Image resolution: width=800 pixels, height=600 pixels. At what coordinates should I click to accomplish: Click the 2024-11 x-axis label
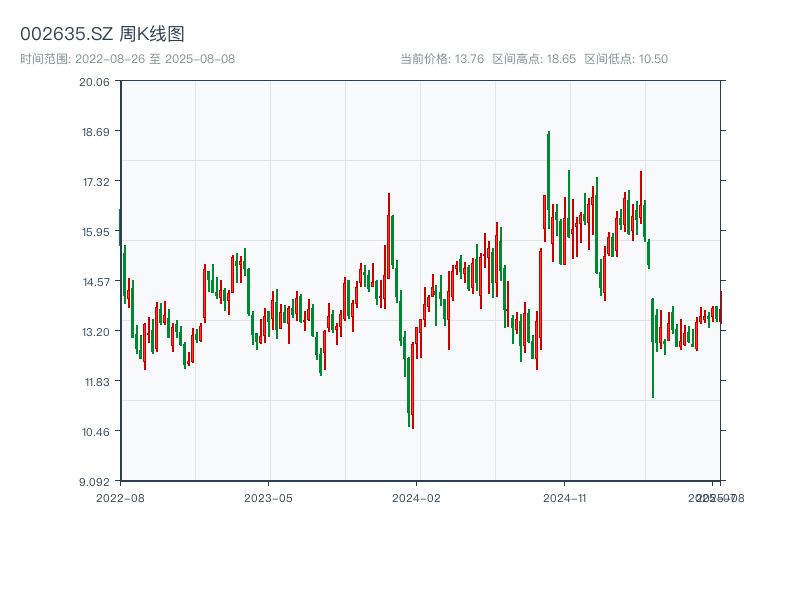point(564,498)
